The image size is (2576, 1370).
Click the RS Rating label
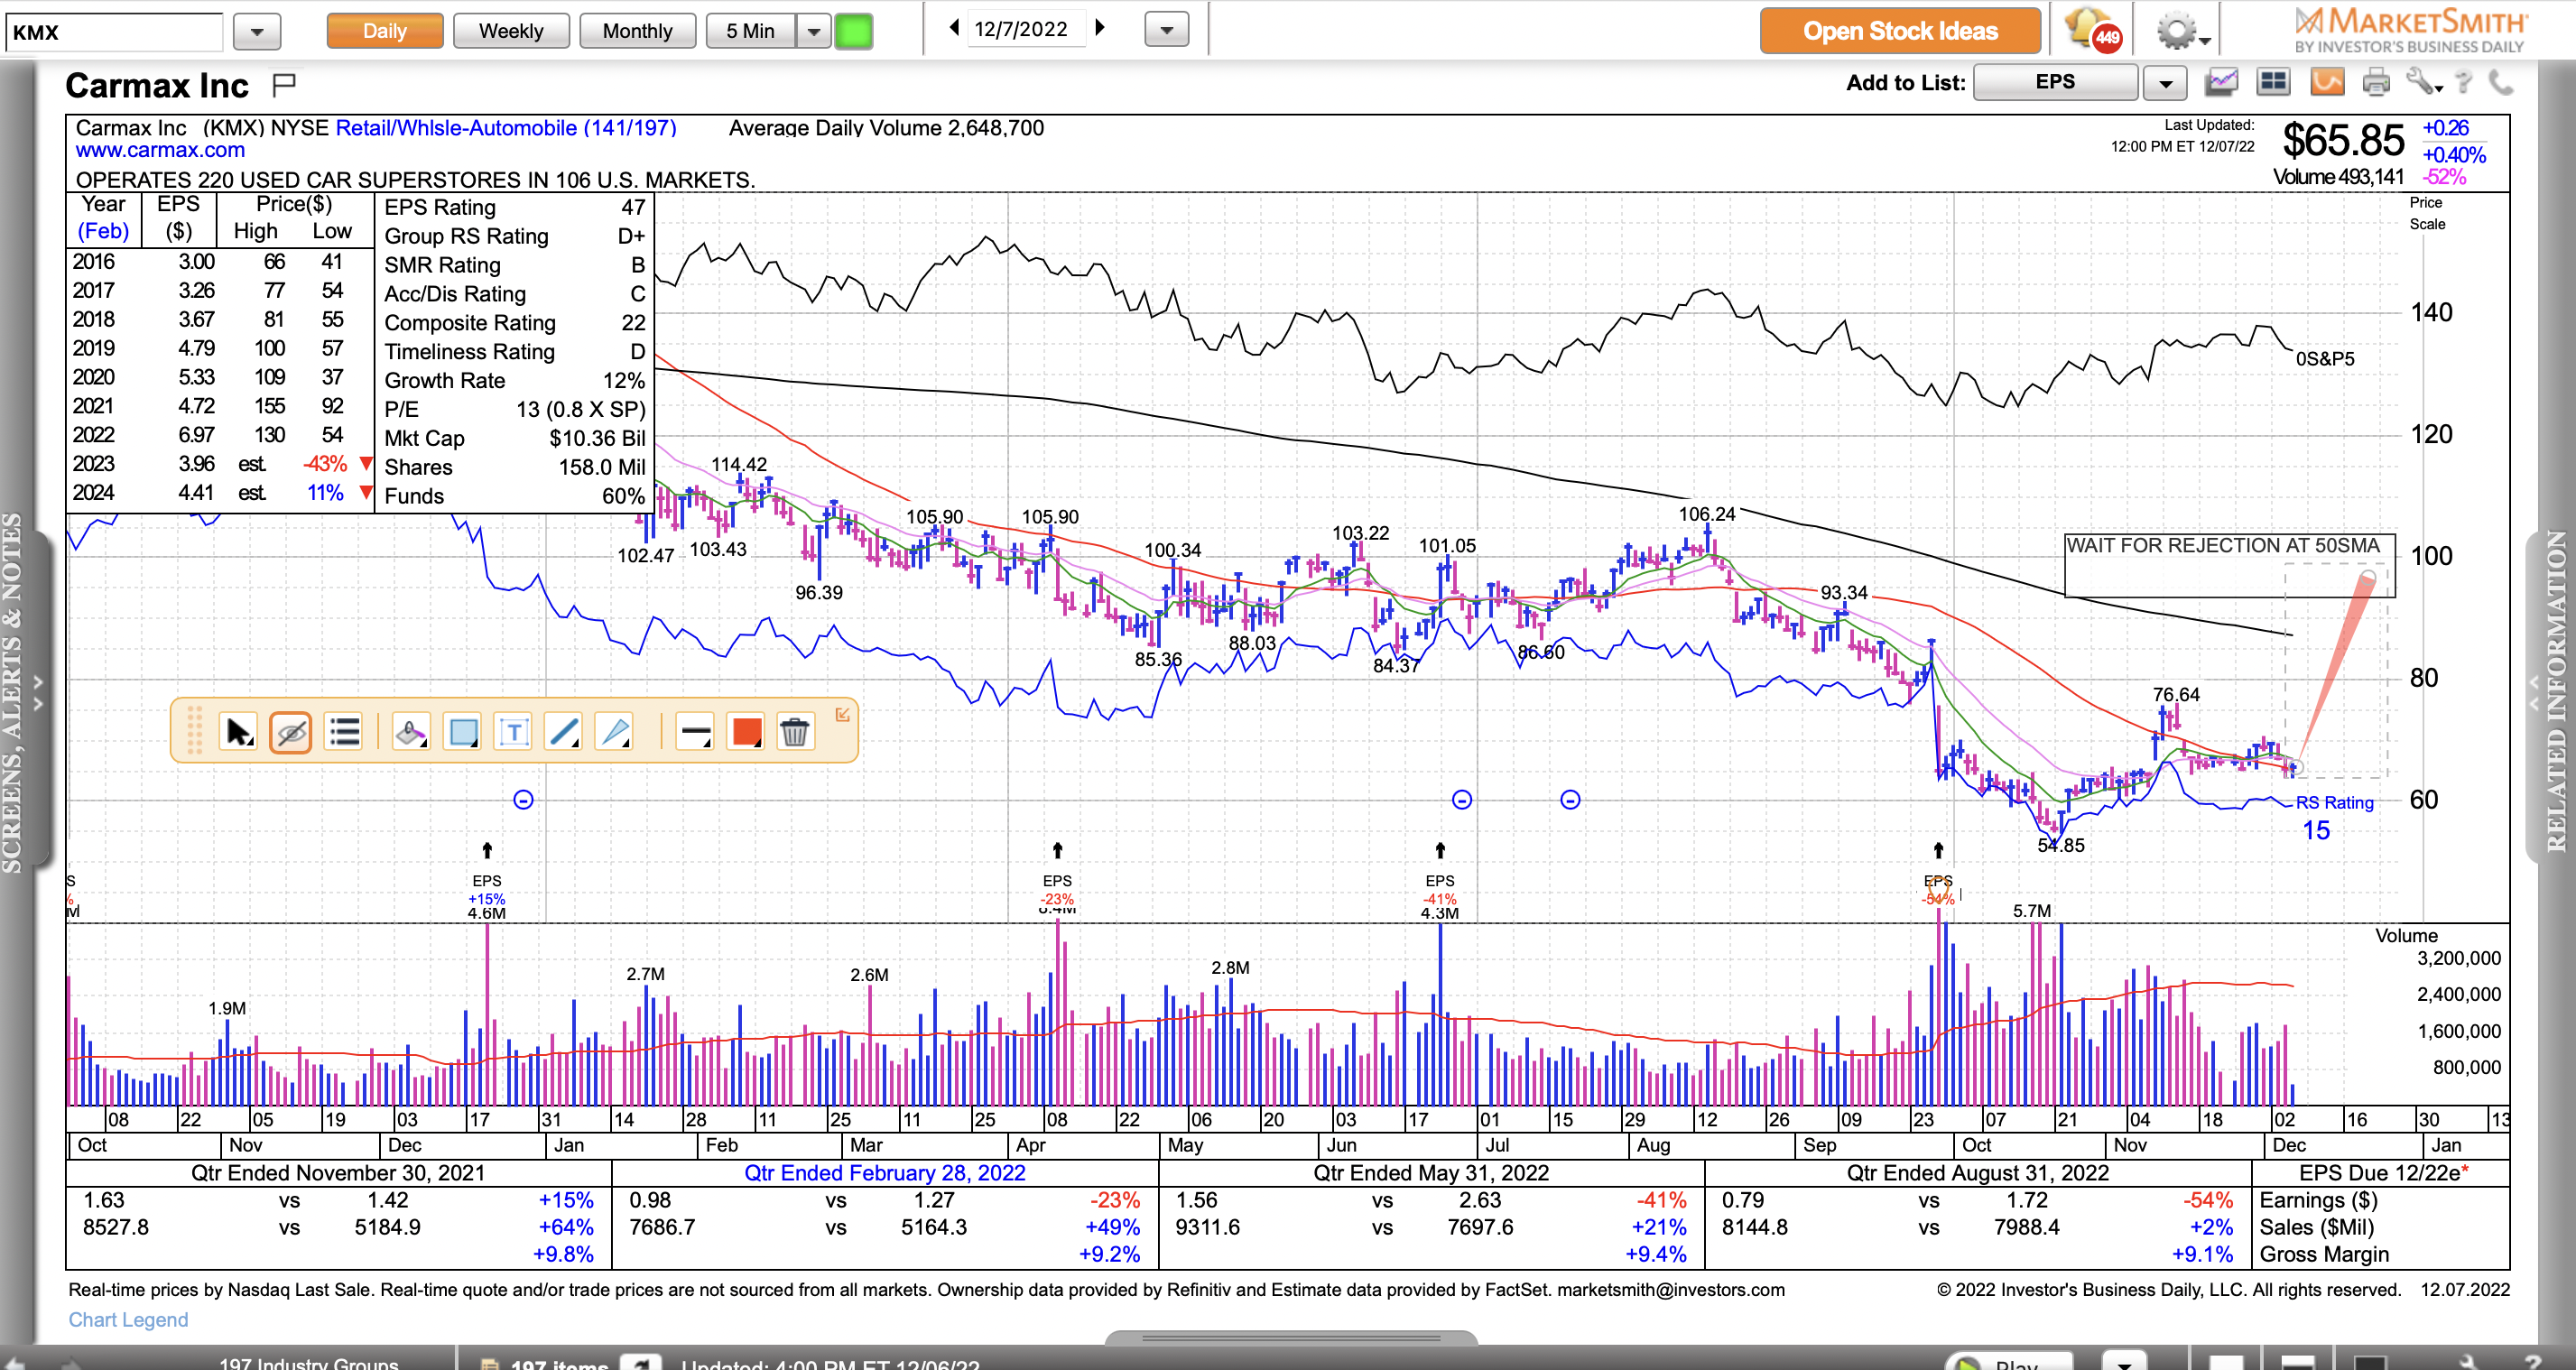pyautogui.click(x=2334, y=802)
